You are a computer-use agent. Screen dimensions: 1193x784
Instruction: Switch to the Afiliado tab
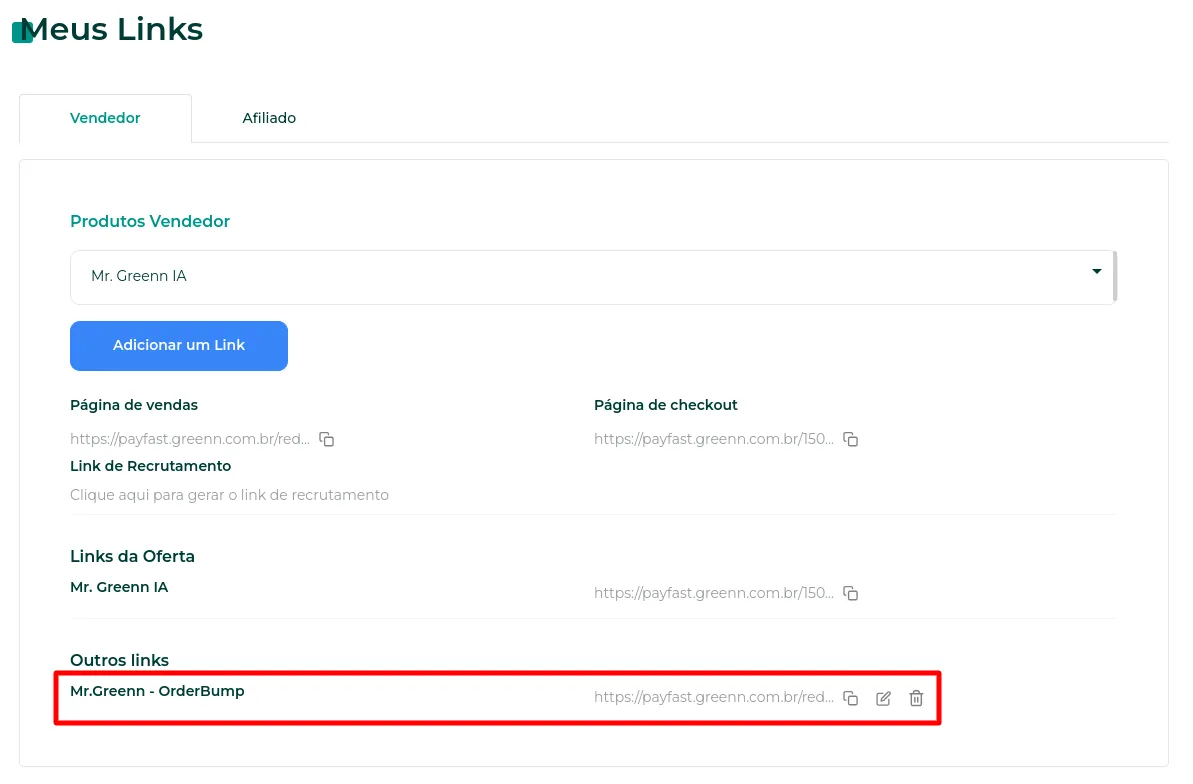[x=269, y=118]
